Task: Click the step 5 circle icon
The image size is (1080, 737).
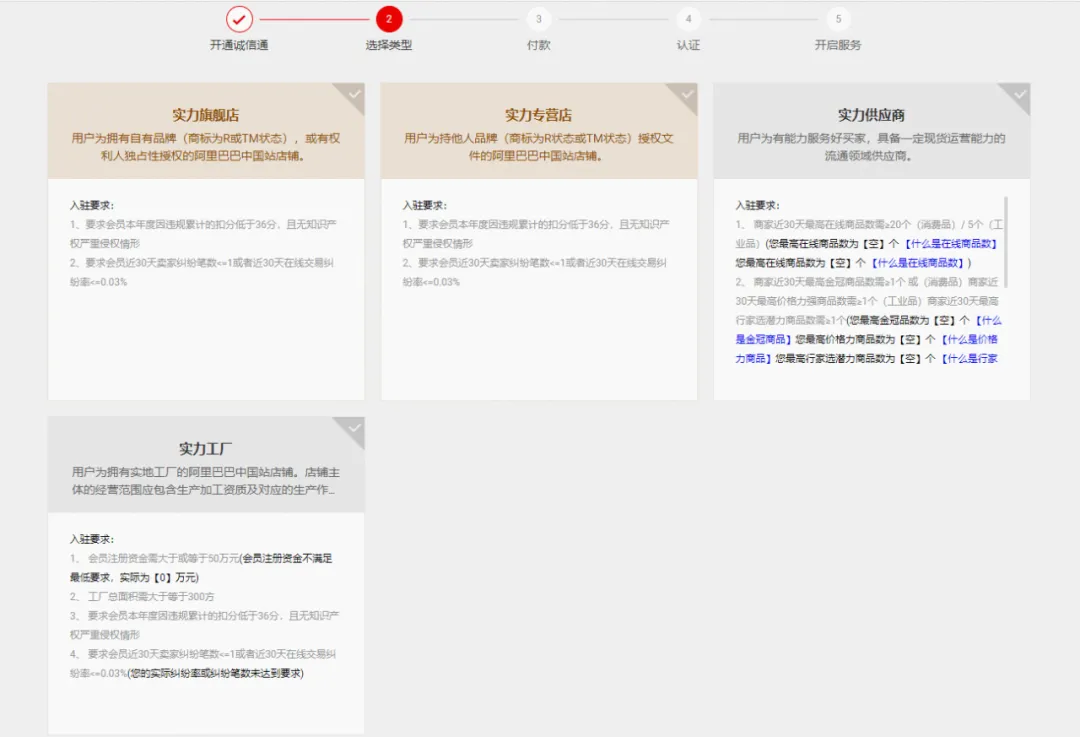Action: click(x=838, y=19)
